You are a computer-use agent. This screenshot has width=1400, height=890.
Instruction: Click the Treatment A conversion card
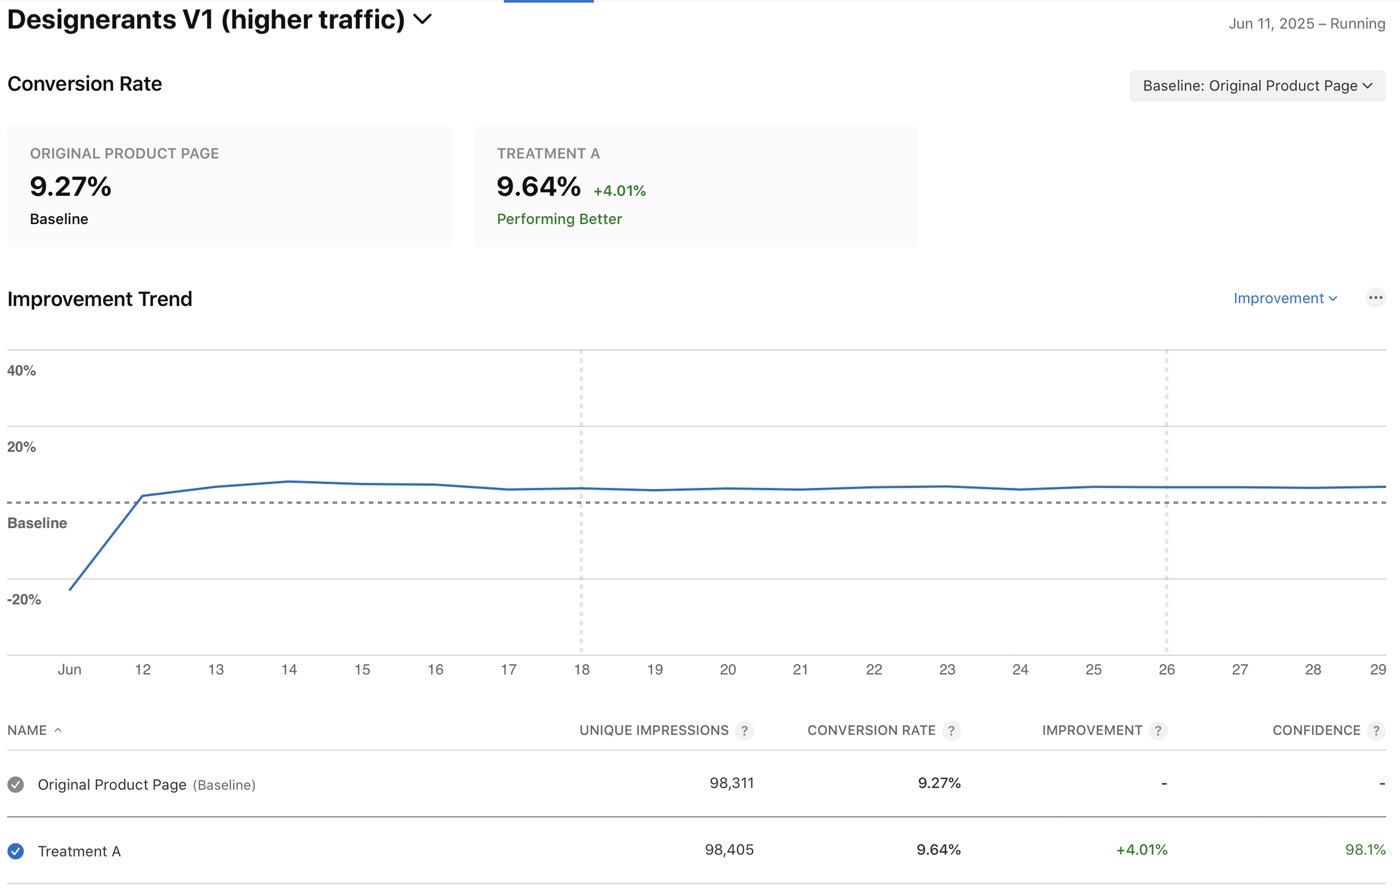point(696,187)
